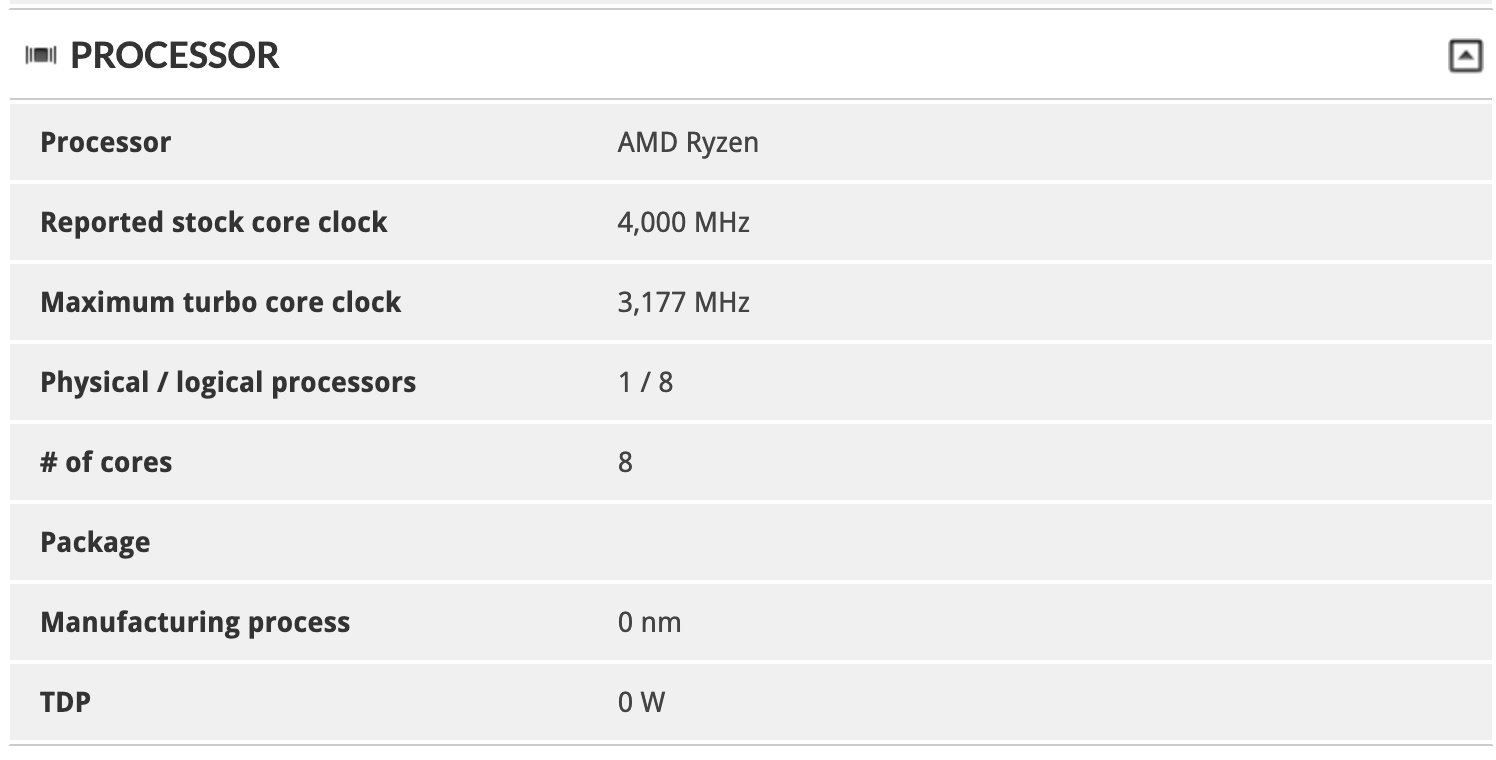Click the processor chip icon beside heading
The width and height of the screenshot is (1496, 760).
click(41, 56)
